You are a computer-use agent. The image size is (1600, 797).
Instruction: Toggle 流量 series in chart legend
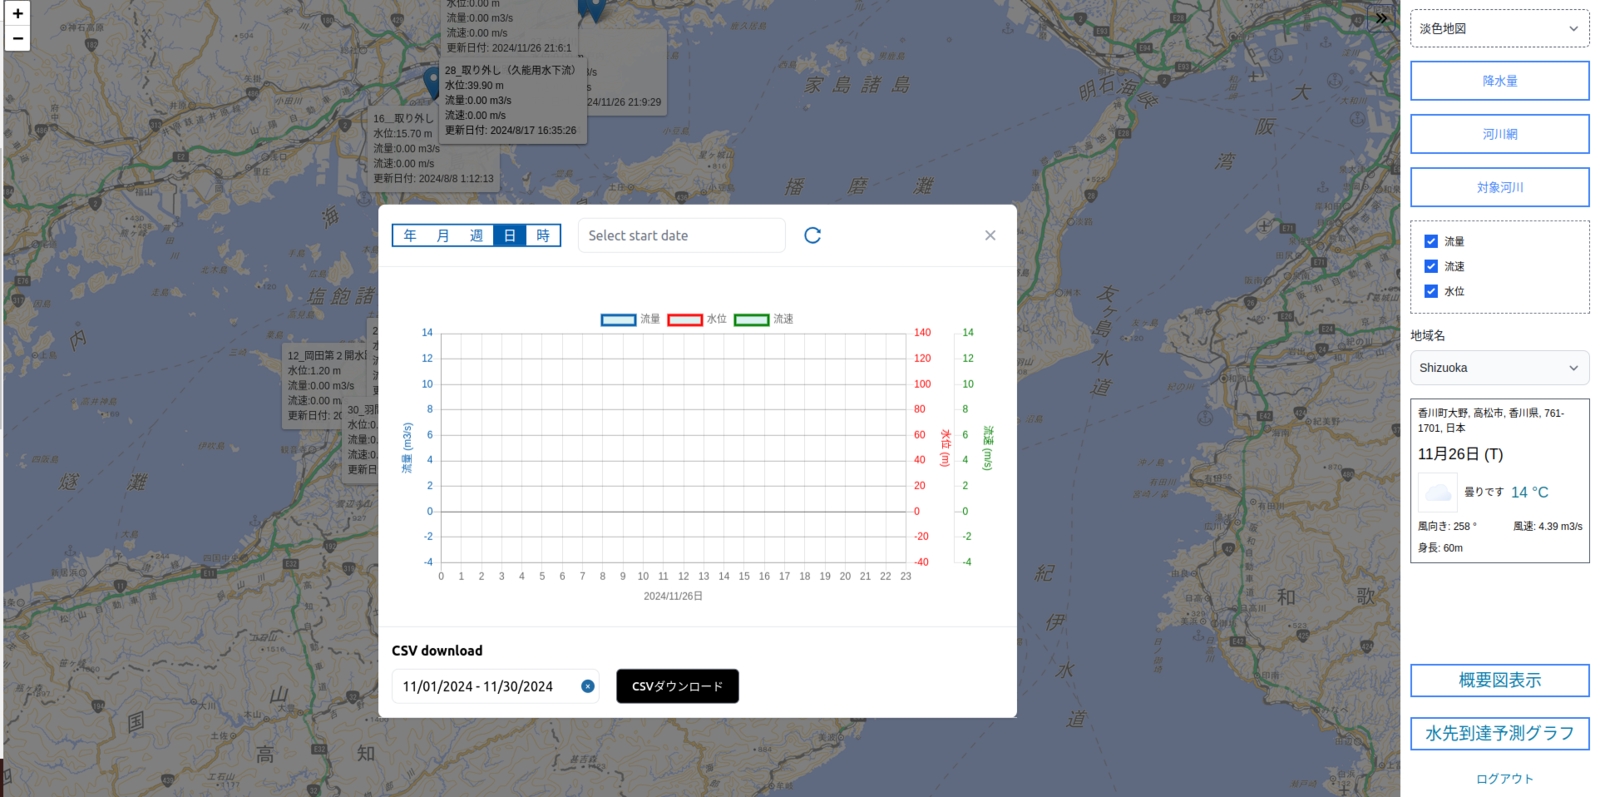tap(630, 319)
